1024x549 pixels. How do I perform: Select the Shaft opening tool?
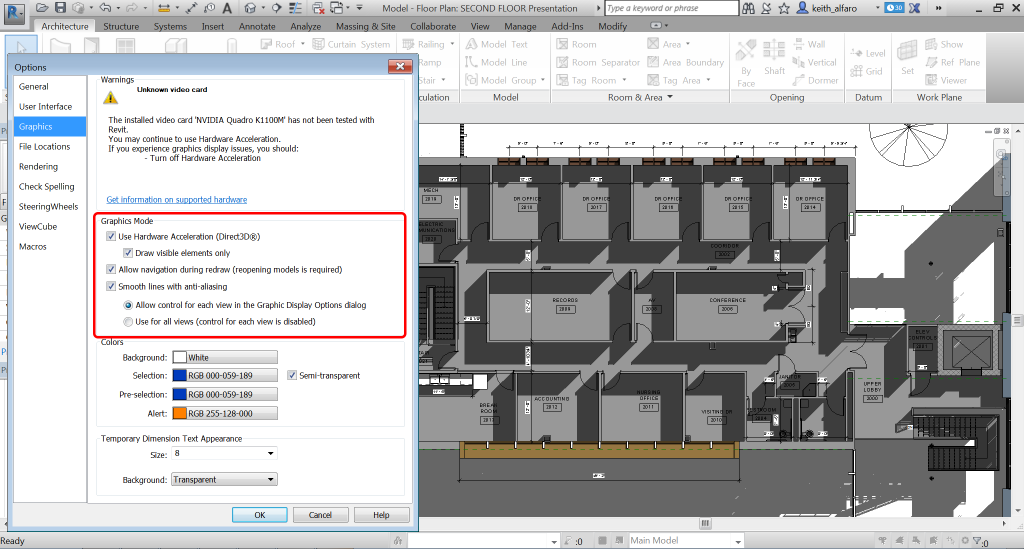(774, 54)
